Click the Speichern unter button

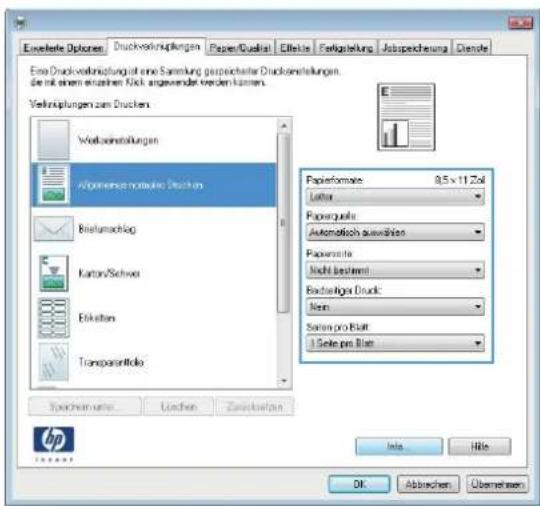[x=85, y=407]
